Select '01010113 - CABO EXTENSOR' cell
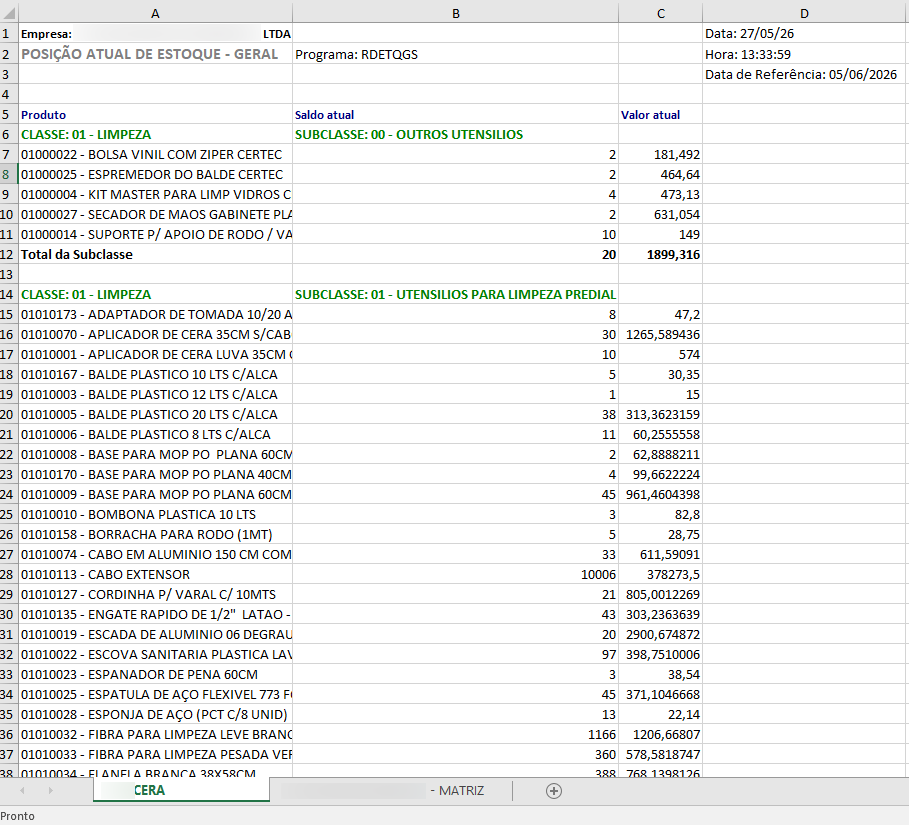The image size is (909, 825). coord(155,575)
